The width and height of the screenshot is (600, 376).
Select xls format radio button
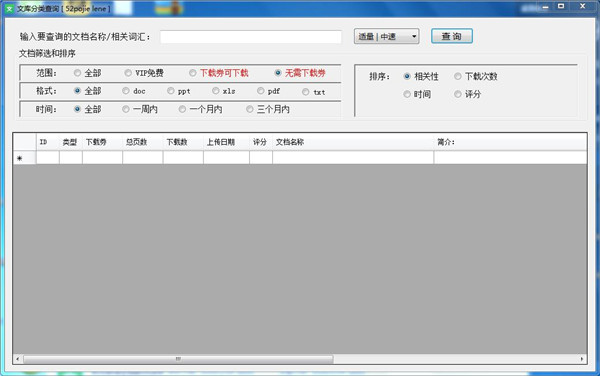pyautogui.click(x=224, y=91)
